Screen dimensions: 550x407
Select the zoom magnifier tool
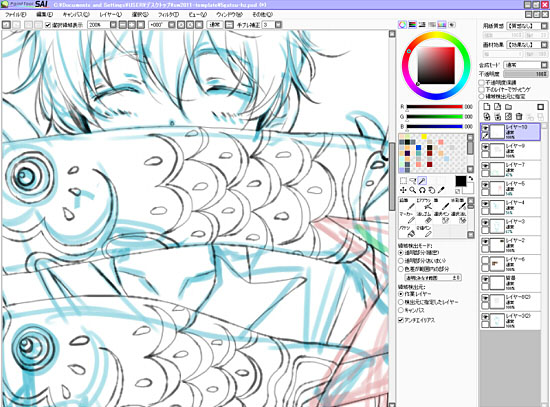tap(413, 190)
